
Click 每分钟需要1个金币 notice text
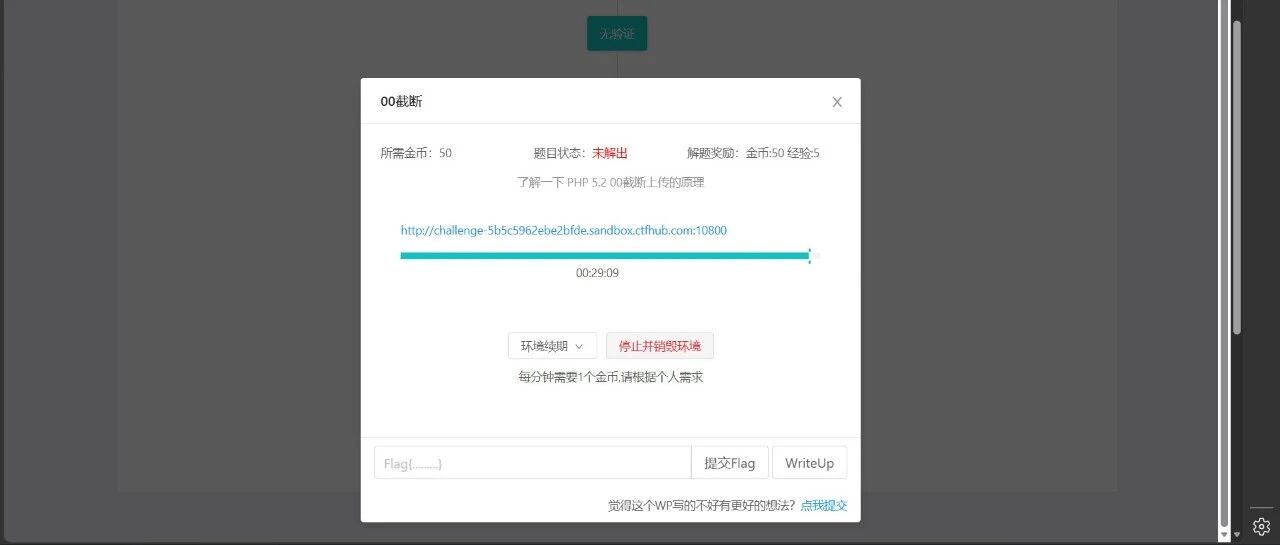610,377
